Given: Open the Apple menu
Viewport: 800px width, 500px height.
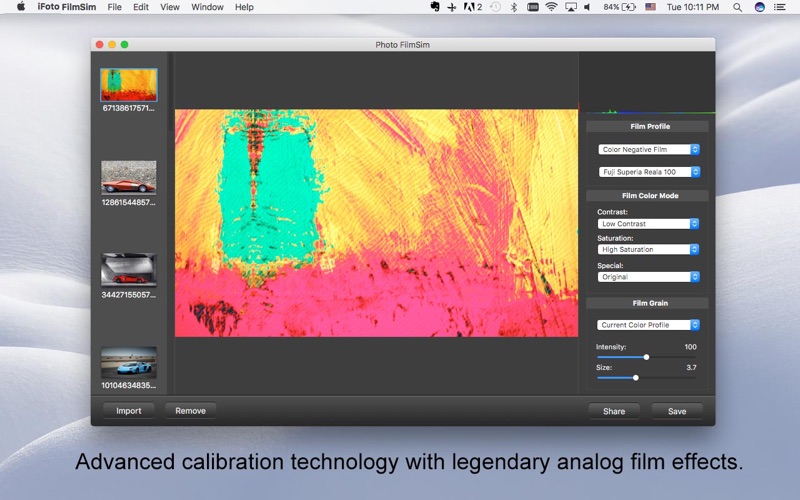Looking at the screenshot, I should [20, 7].
